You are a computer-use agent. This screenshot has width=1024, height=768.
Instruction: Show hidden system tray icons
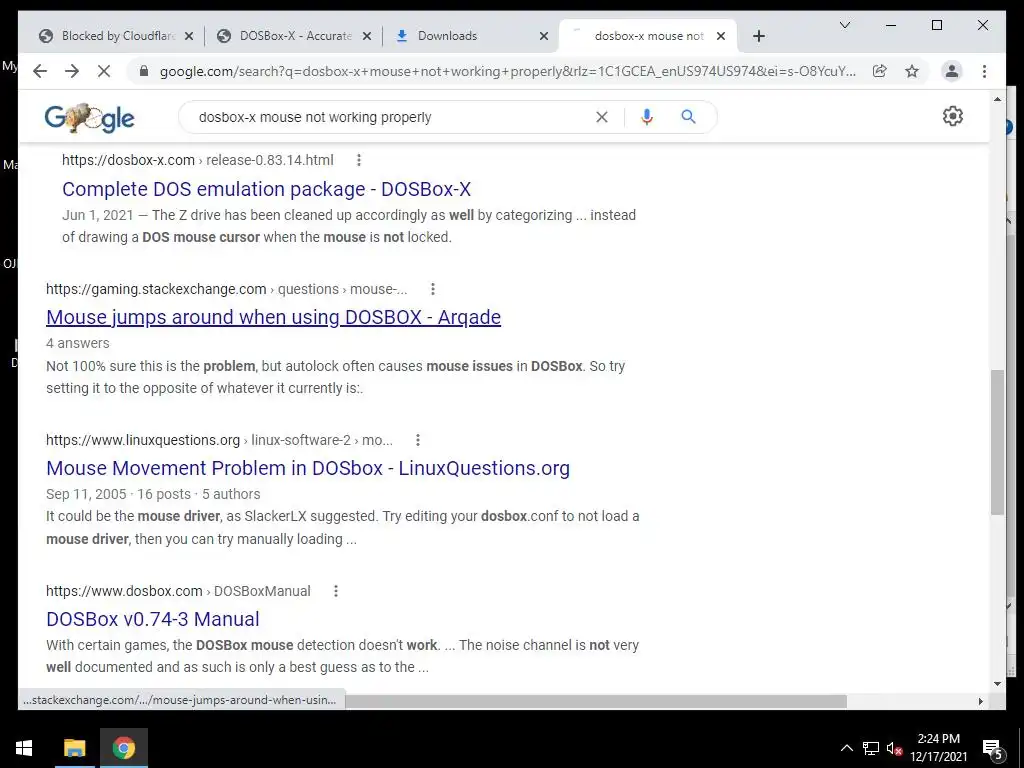pyautogui.click(x=846, y=748)
